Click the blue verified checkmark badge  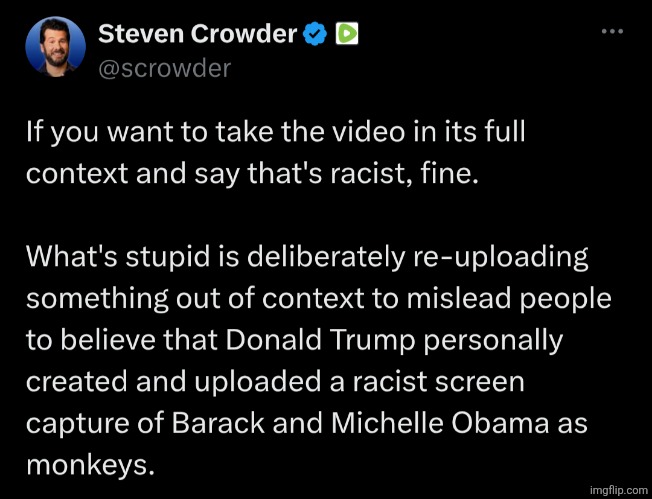pos(316,34)
